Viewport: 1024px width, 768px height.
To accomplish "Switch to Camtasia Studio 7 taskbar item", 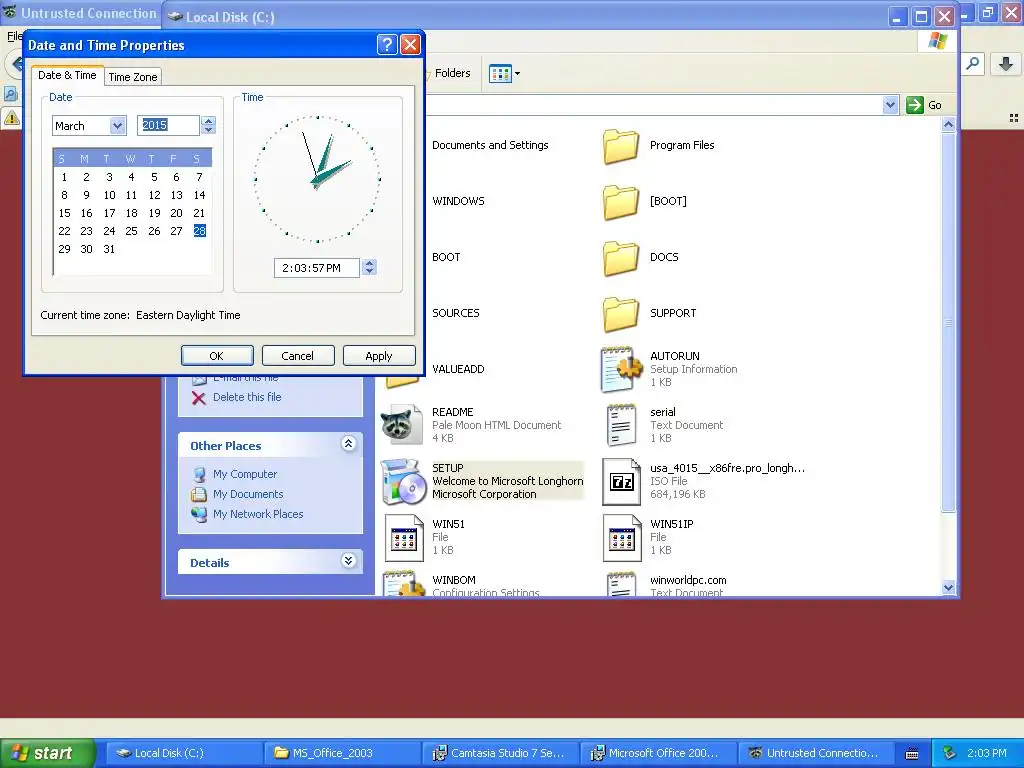I will pos(500,753).
